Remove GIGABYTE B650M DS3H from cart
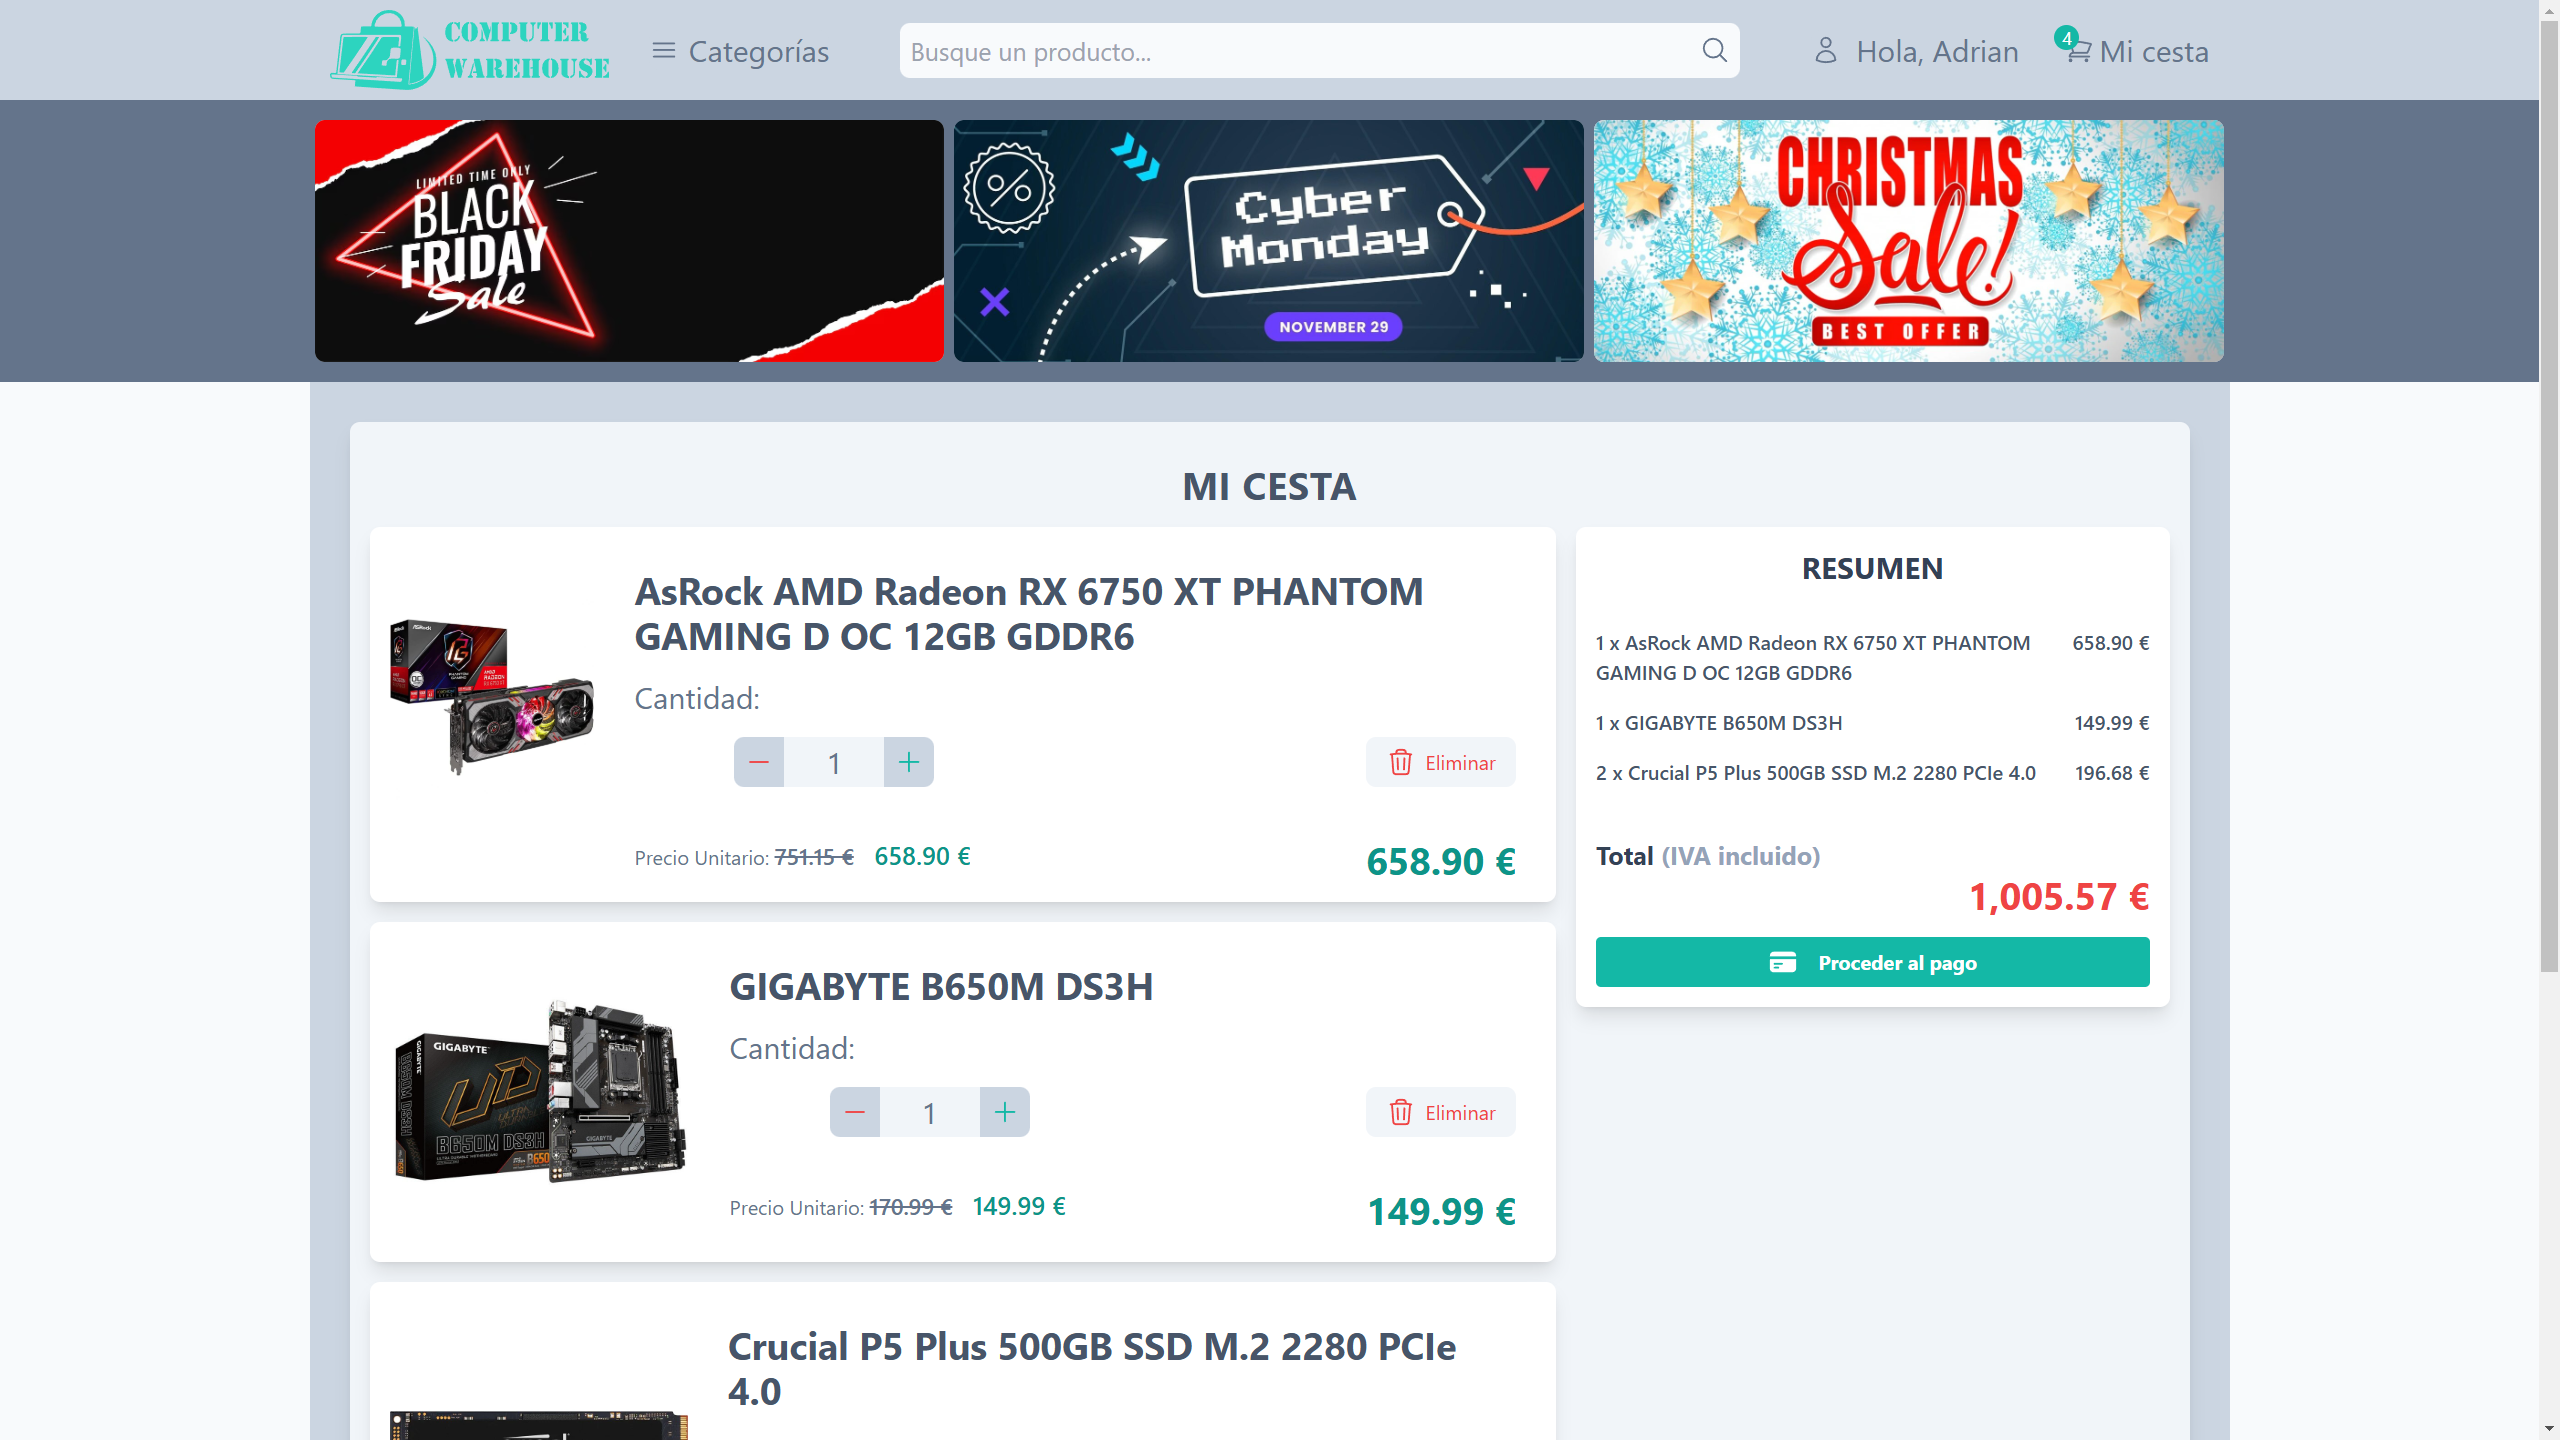The width and height of the screenshot is (2560, 1440). [x=1441, y=1112]
